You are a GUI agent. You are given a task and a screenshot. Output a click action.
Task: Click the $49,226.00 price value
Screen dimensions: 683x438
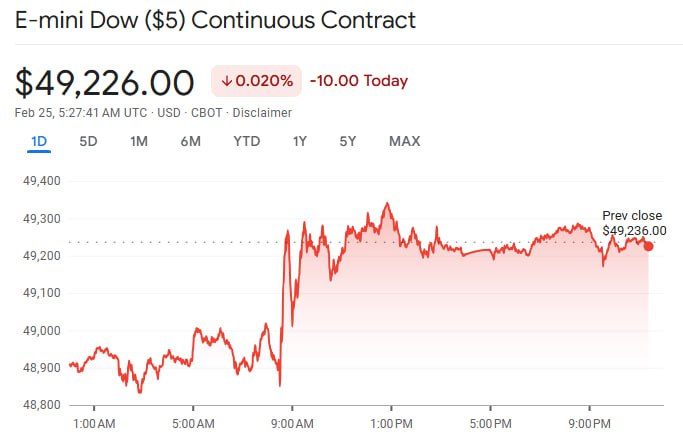105,82
